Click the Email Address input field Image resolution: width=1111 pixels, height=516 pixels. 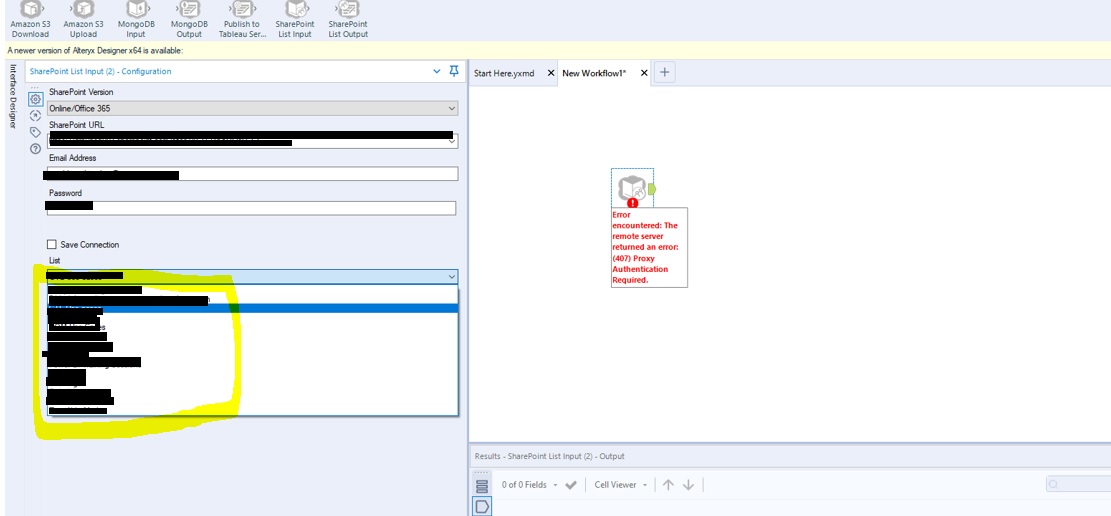[x=252, y=174]
